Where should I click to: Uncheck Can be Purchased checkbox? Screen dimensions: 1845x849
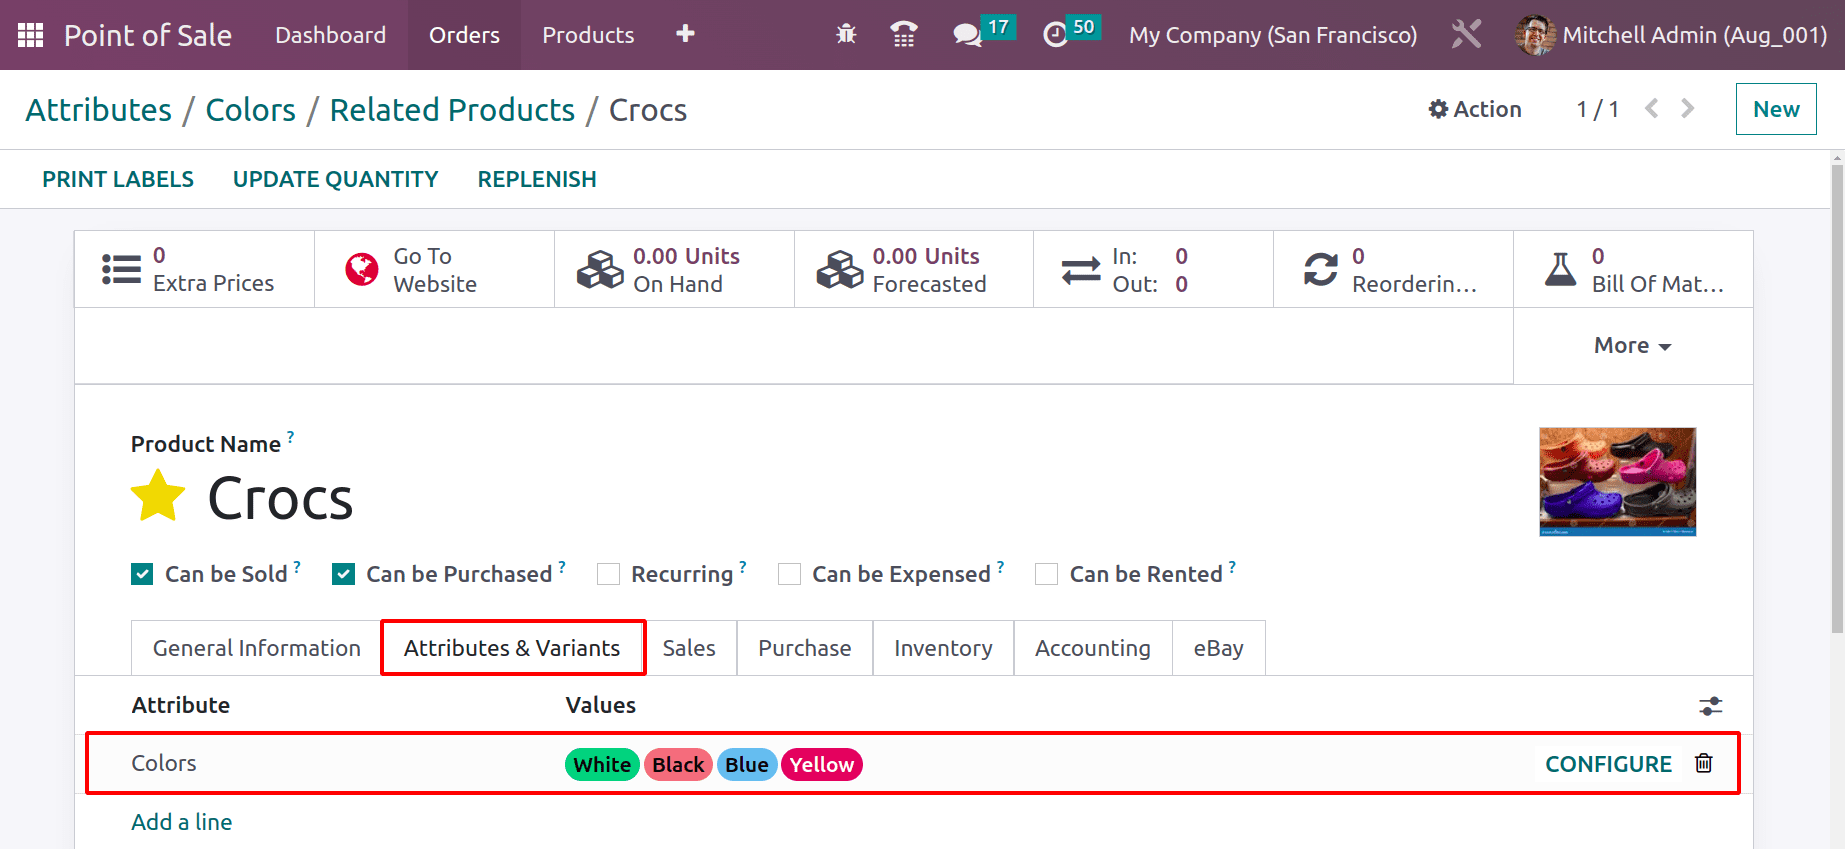click(x=343, y=574)
